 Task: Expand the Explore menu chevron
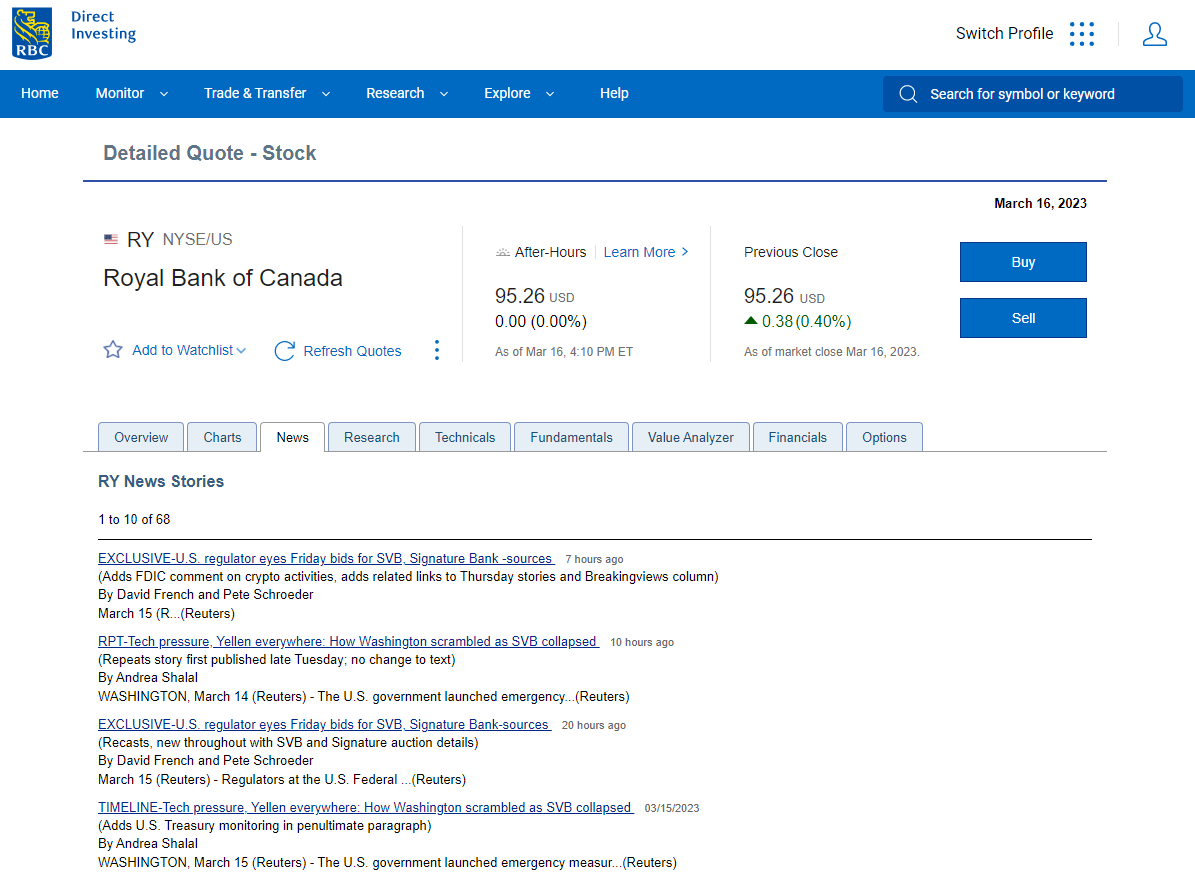pos(549,94)
